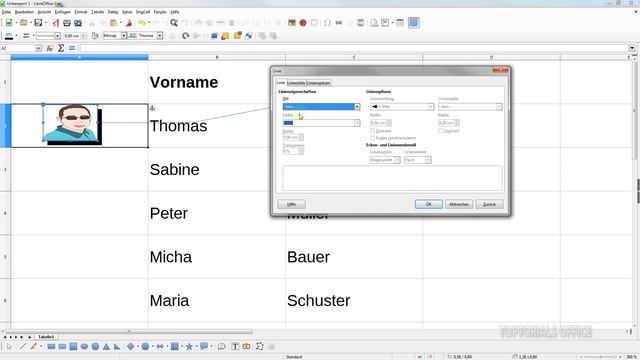Create a new spreadsheet document
The image size is (640, 360).
point(8,23)
